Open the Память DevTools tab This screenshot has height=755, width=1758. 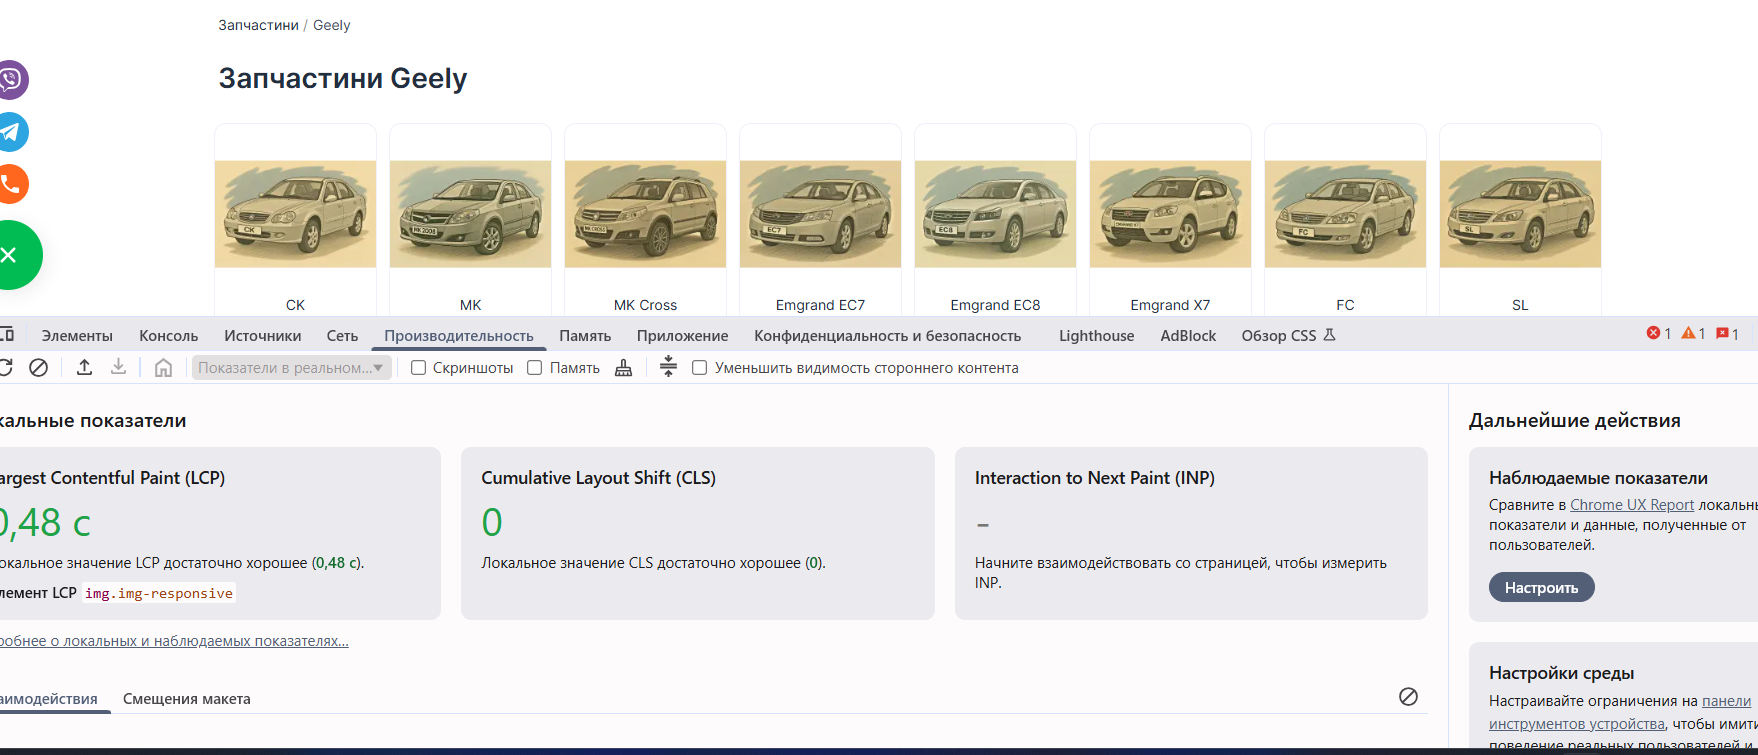[585, 336]
